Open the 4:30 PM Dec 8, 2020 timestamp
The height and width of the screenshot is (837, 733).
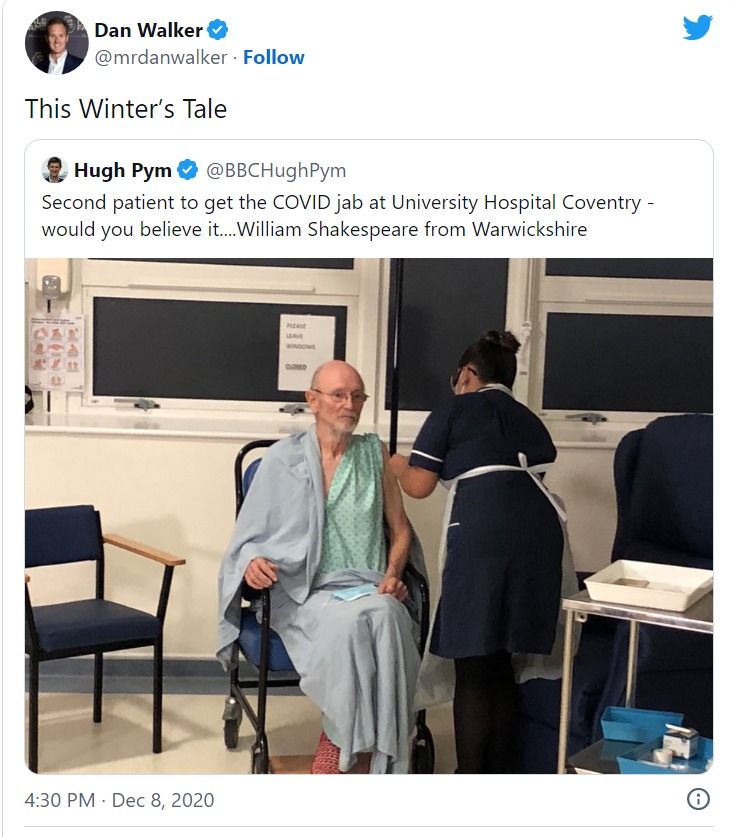click(x=119, y=800)
